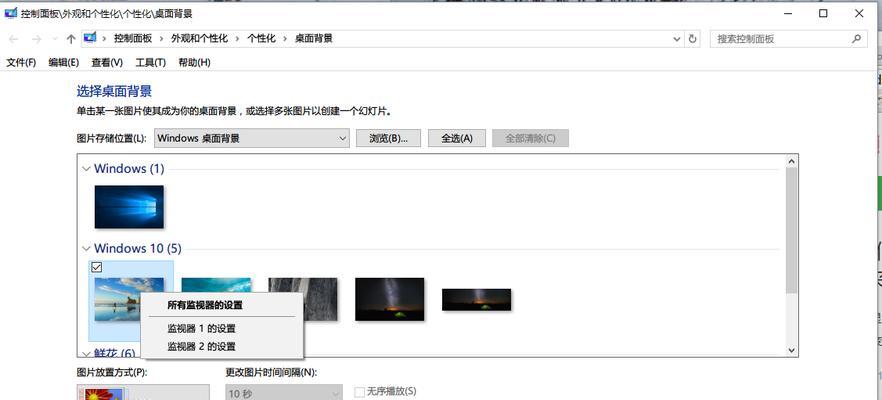Click the window title bar control panel icon
882x400 pixels.
[11, 14]
